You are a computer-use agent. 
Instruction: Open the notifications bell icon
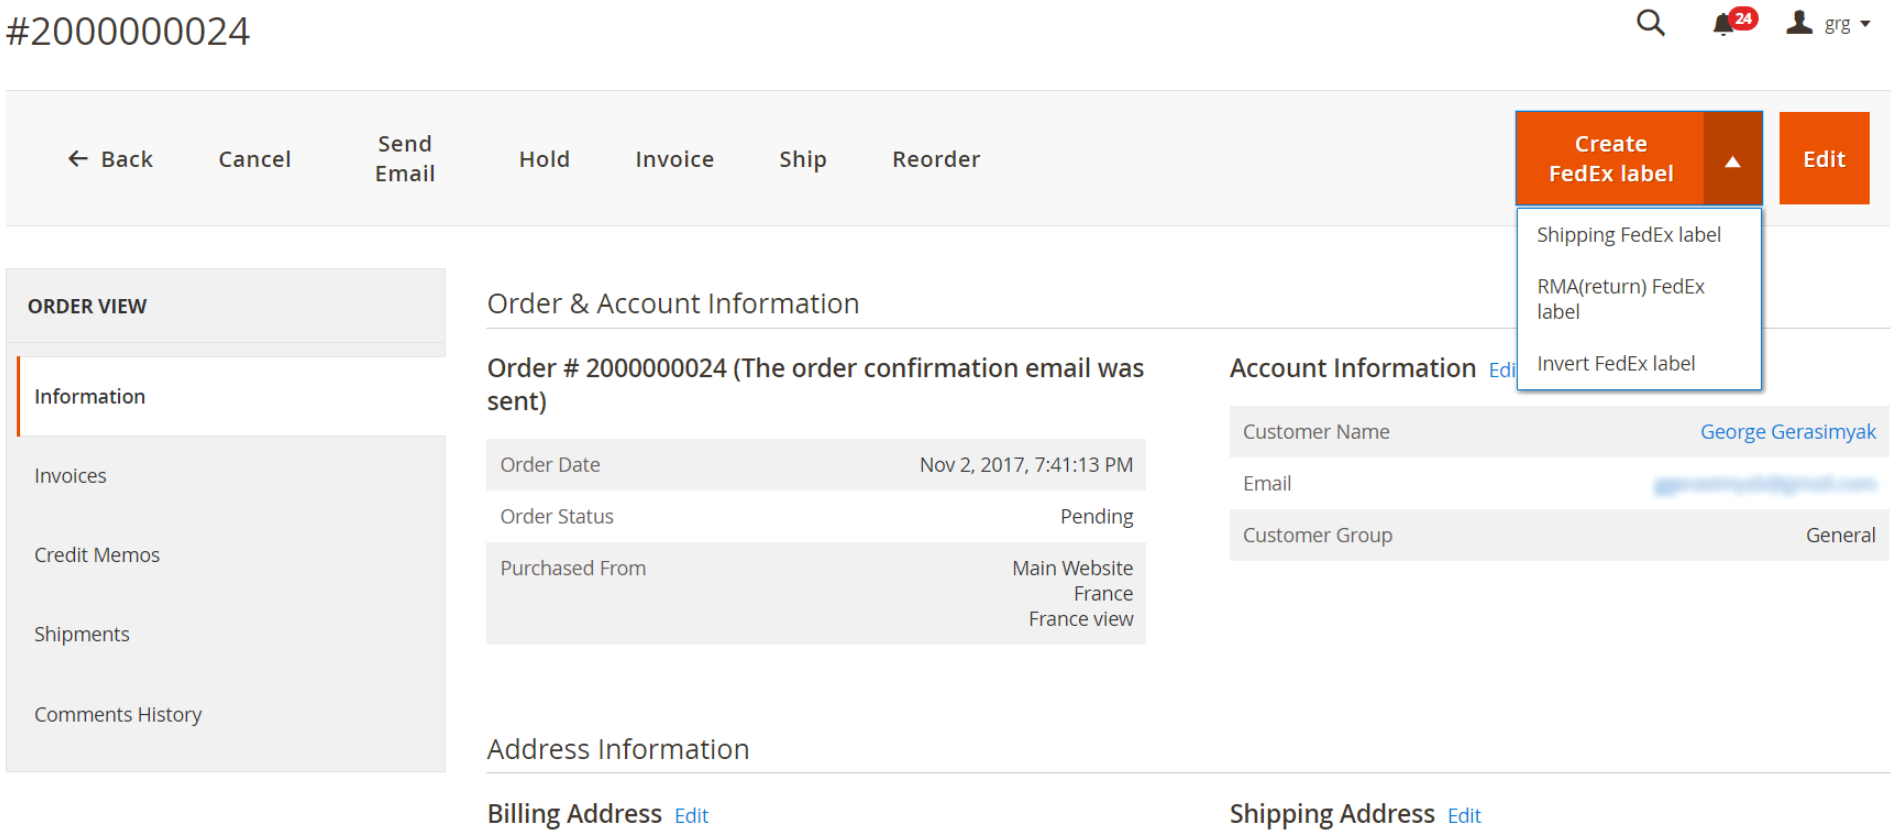point(1723,24)
